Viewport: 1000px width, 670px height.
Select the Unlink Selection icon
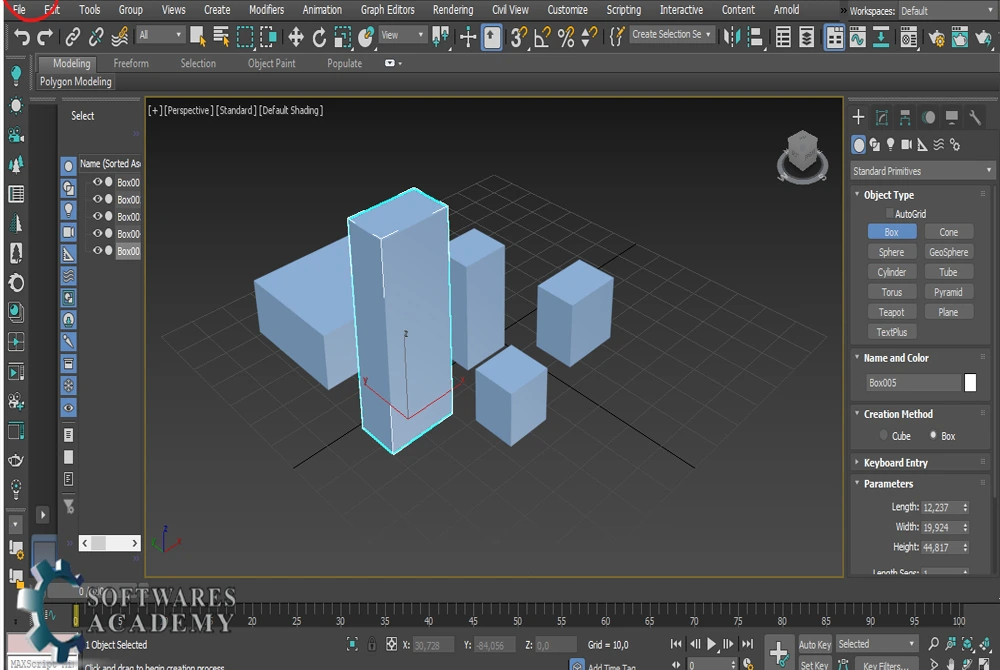coord(96,37)
